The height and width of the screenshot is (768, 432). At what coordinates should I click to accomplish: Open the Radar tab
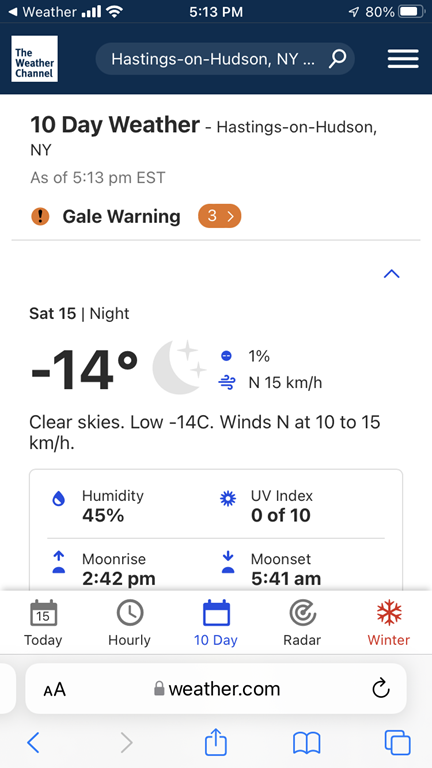302,623
